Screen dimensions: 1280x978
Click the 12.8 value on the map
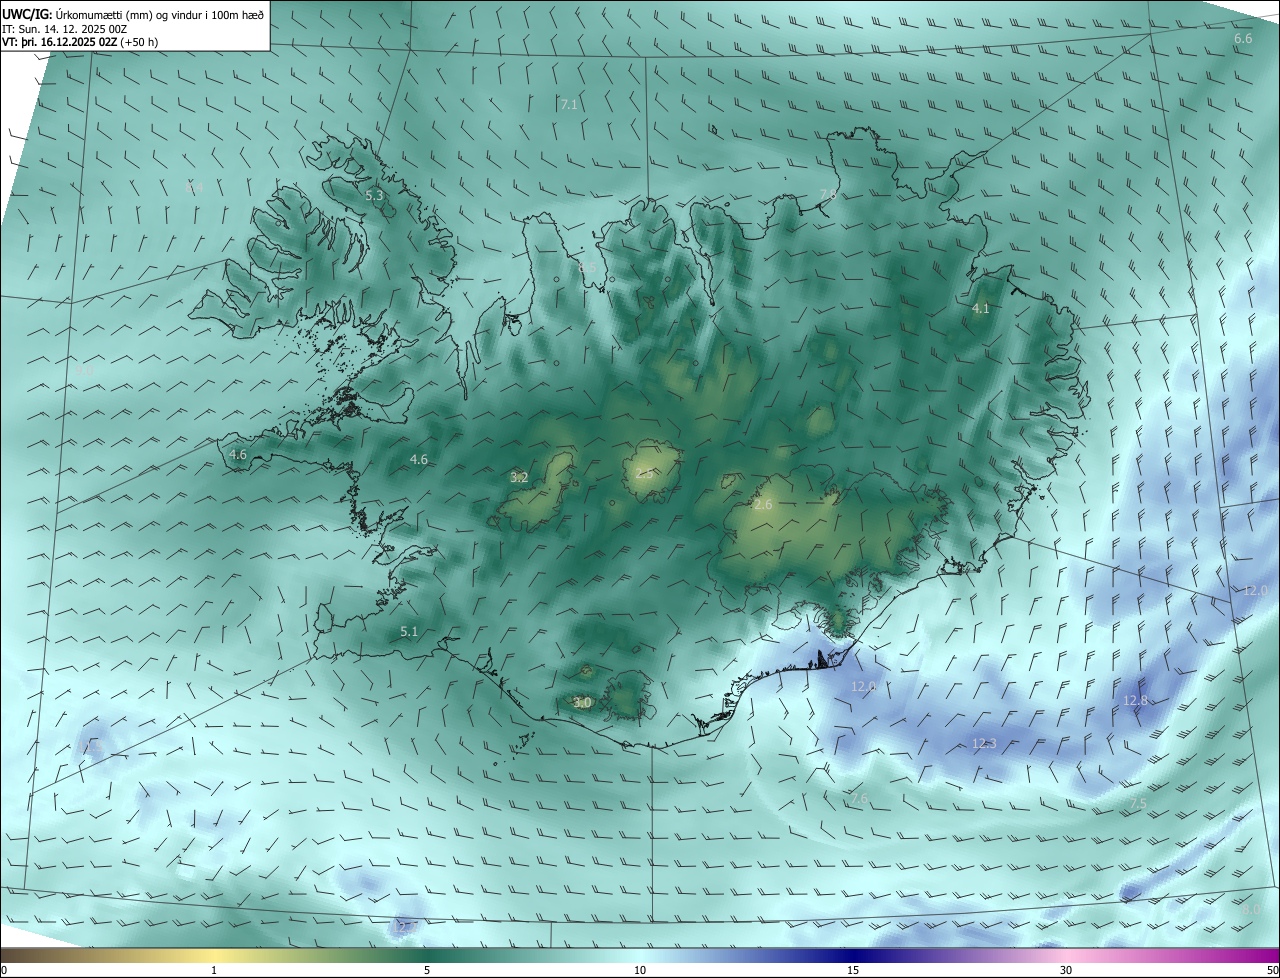[x=1136, y=701]
